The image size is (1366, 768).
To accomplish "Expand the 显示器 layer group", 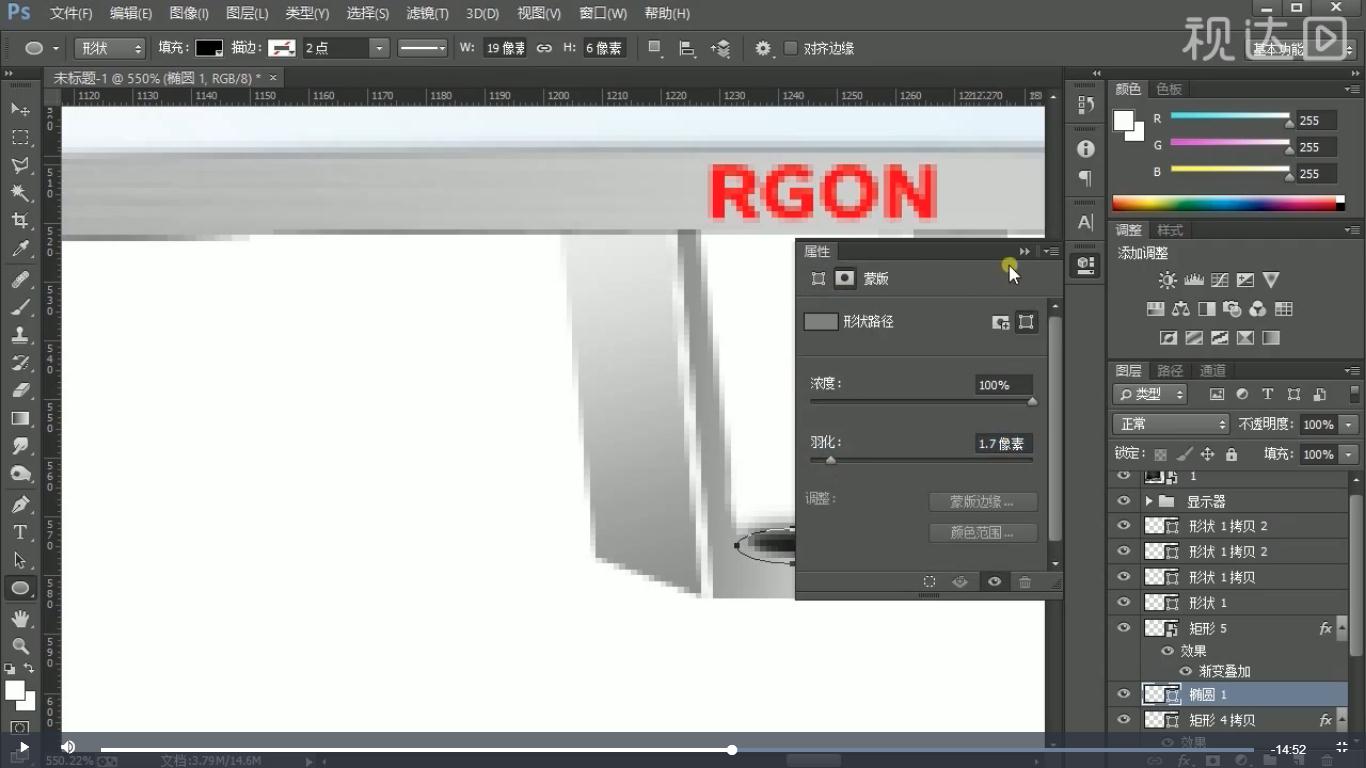I will (x=1149, y=502).
